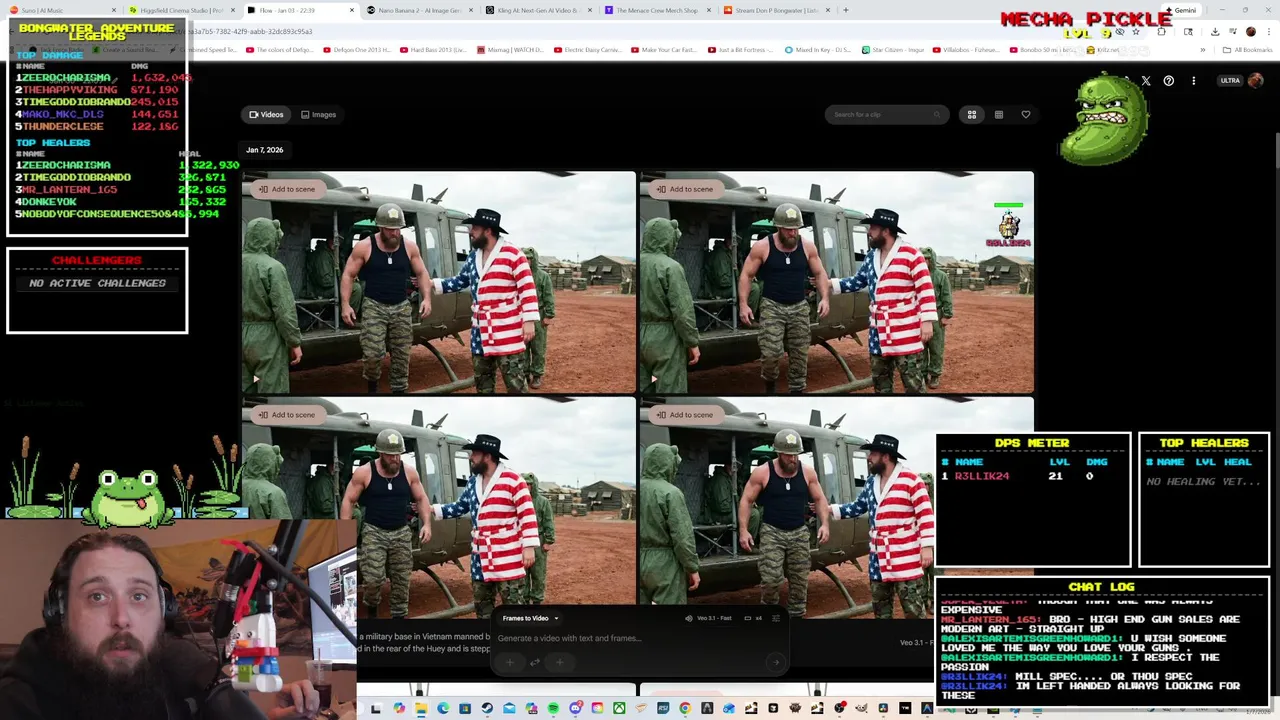
Task: Switch to The Menace Crew Merch Shop tab
Action: point(658,10)
